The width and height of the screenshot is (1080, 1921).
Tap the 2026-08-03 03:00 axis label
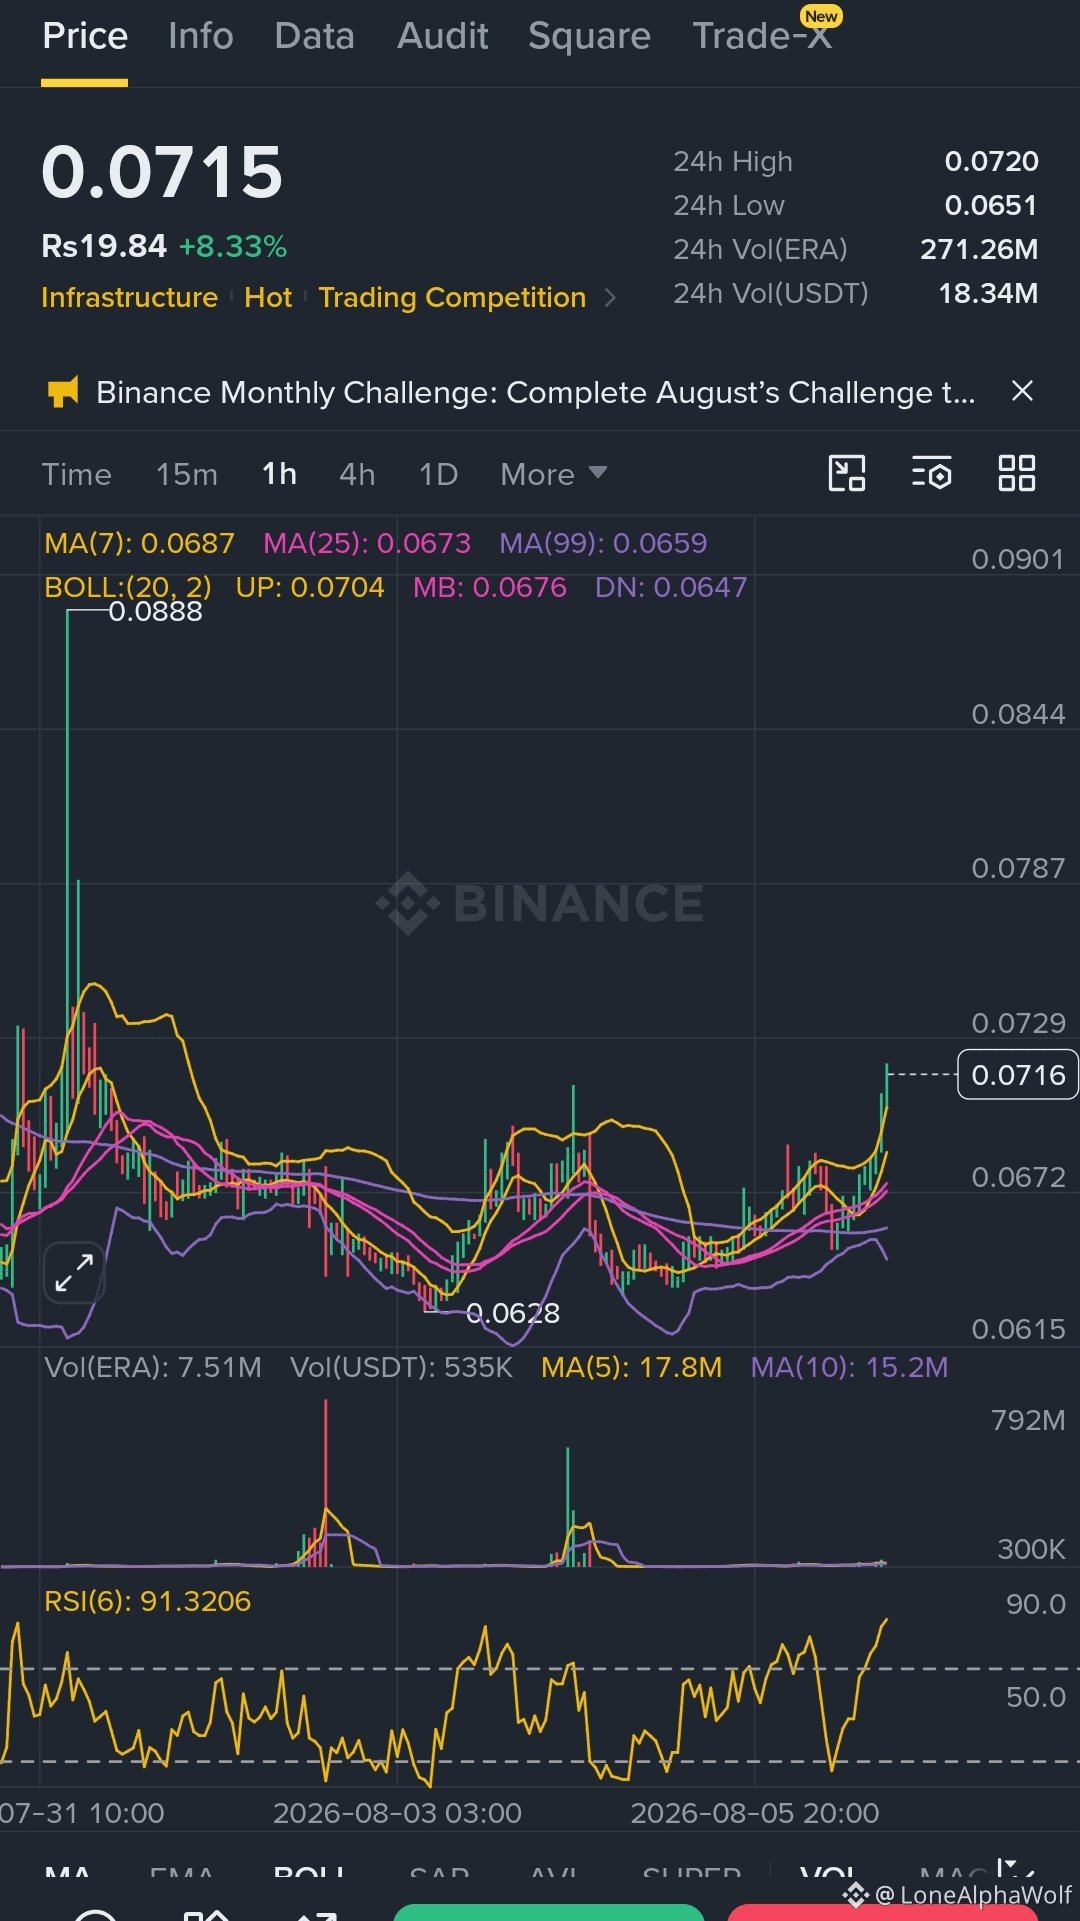[397, 1813]
